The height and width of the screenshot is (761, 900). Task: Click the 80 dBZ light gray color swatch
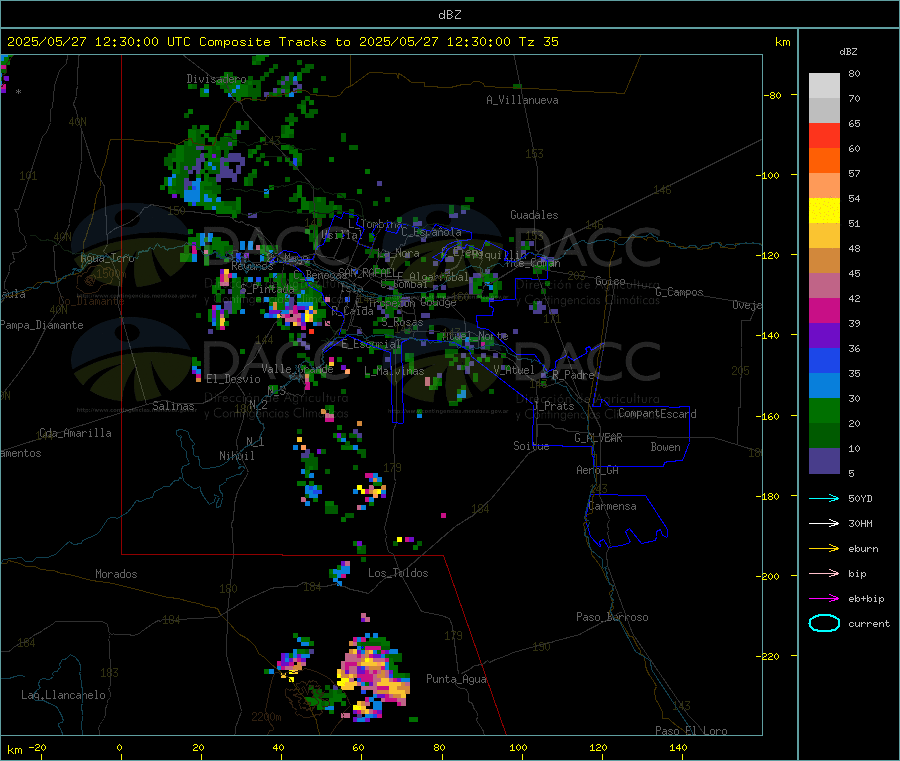tap(824, 86)
